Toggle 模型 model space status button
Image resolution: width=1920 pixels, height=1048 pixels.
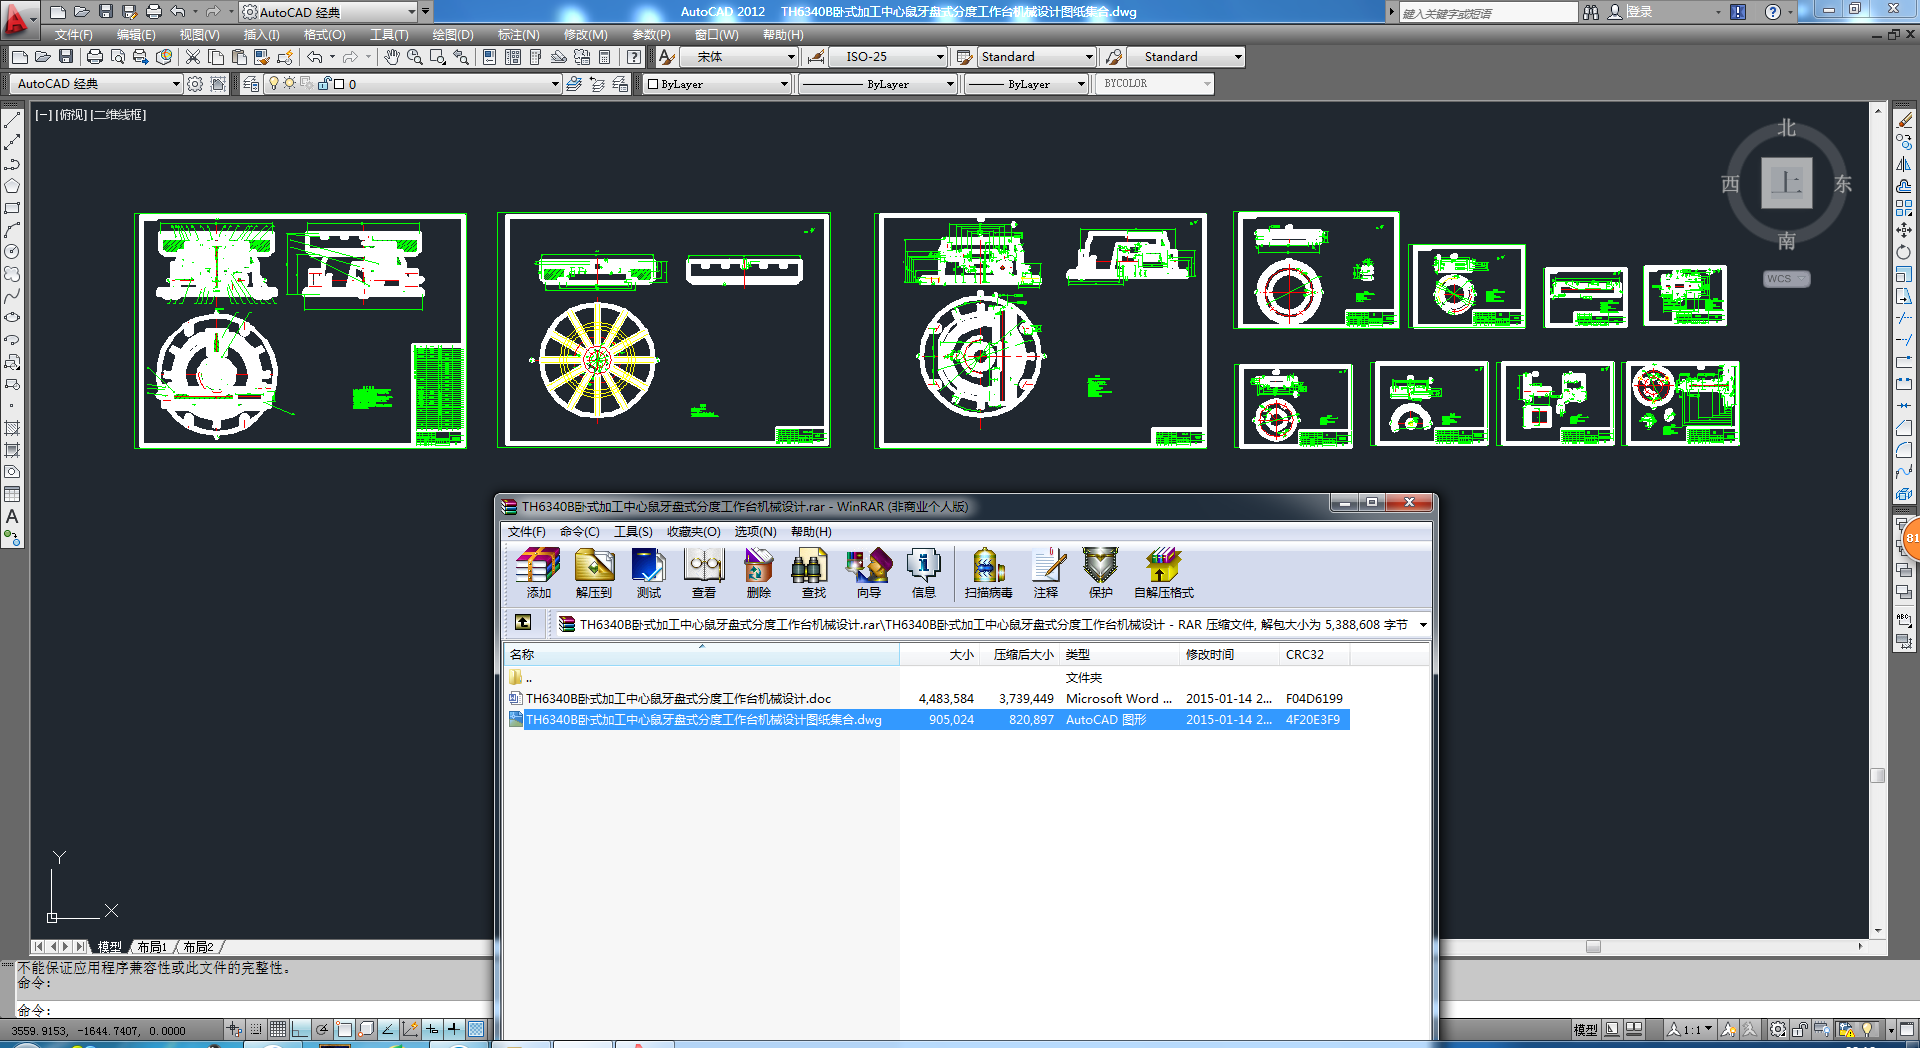click(1585, 1029)
